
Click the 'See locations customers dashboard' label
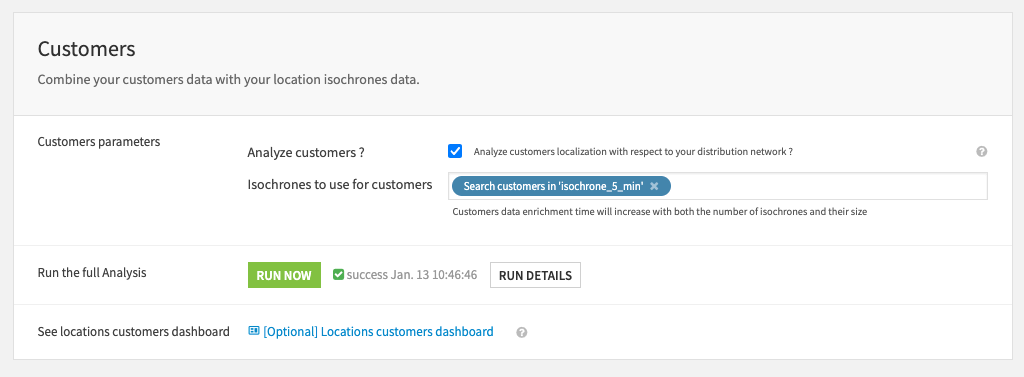coord(134,331)
